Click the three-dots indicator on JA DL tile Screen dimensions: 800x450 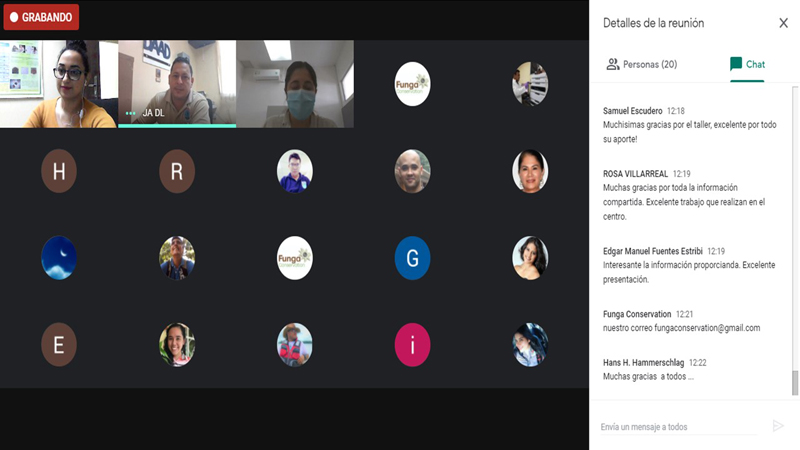pos(131,113)
